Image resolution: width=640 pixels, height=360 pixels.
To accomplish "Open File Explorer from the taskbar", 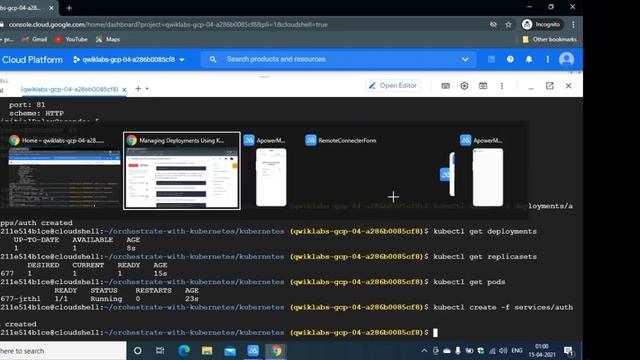I will pos(207,351).
